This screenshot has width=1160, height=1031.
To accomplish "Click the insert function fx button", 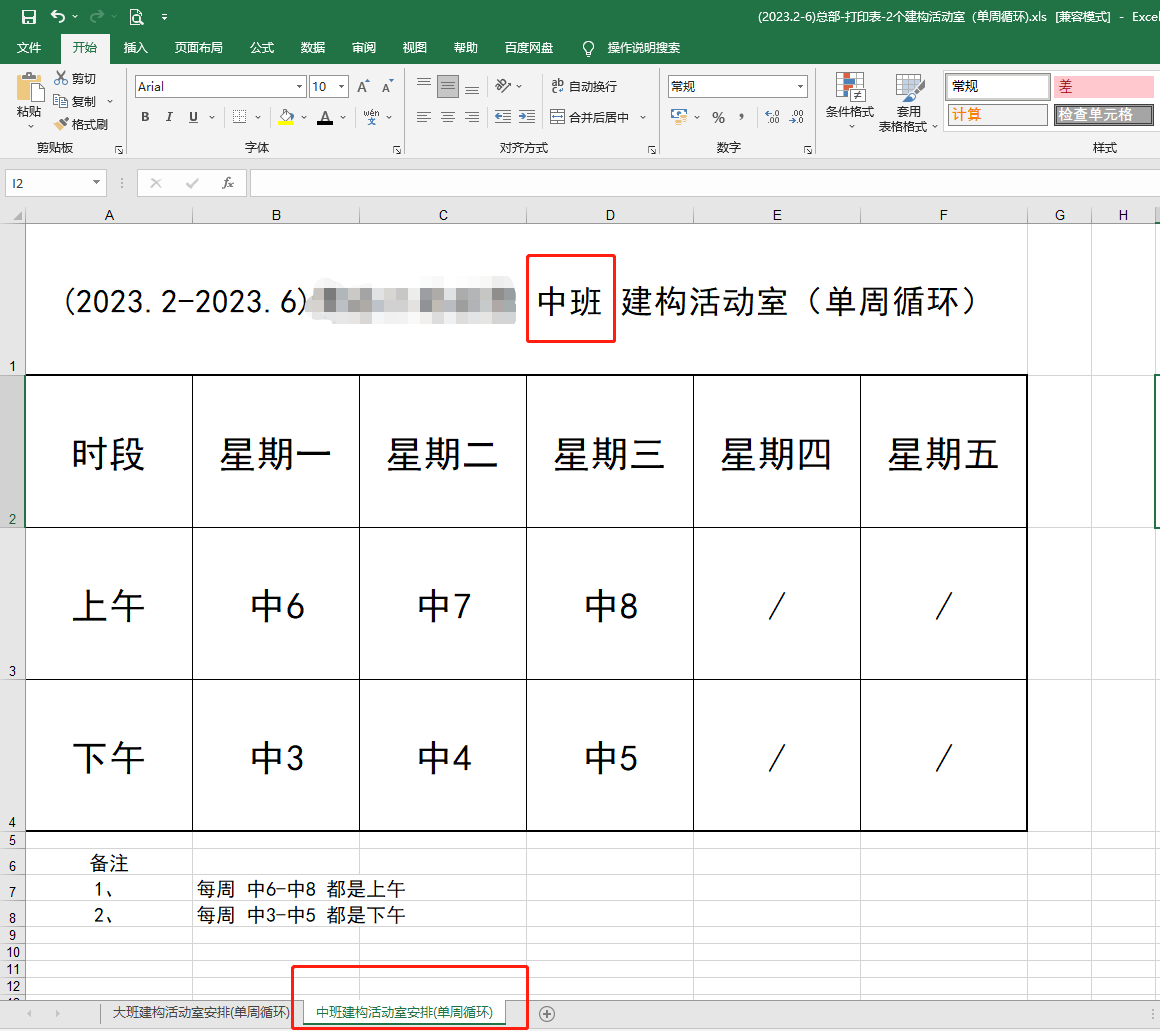I will [x=228, y=183].
